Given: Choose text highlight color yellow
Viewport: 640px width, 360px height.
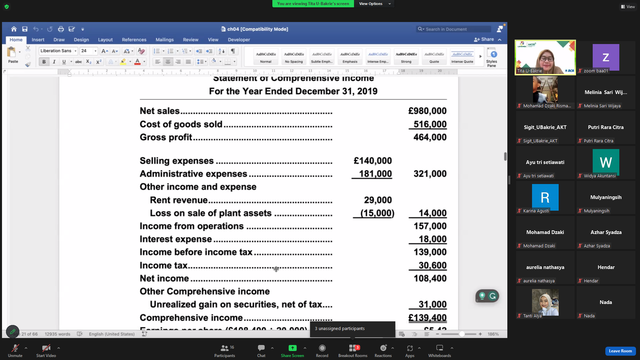Looking at the screenshot, I should click(123, 62).
